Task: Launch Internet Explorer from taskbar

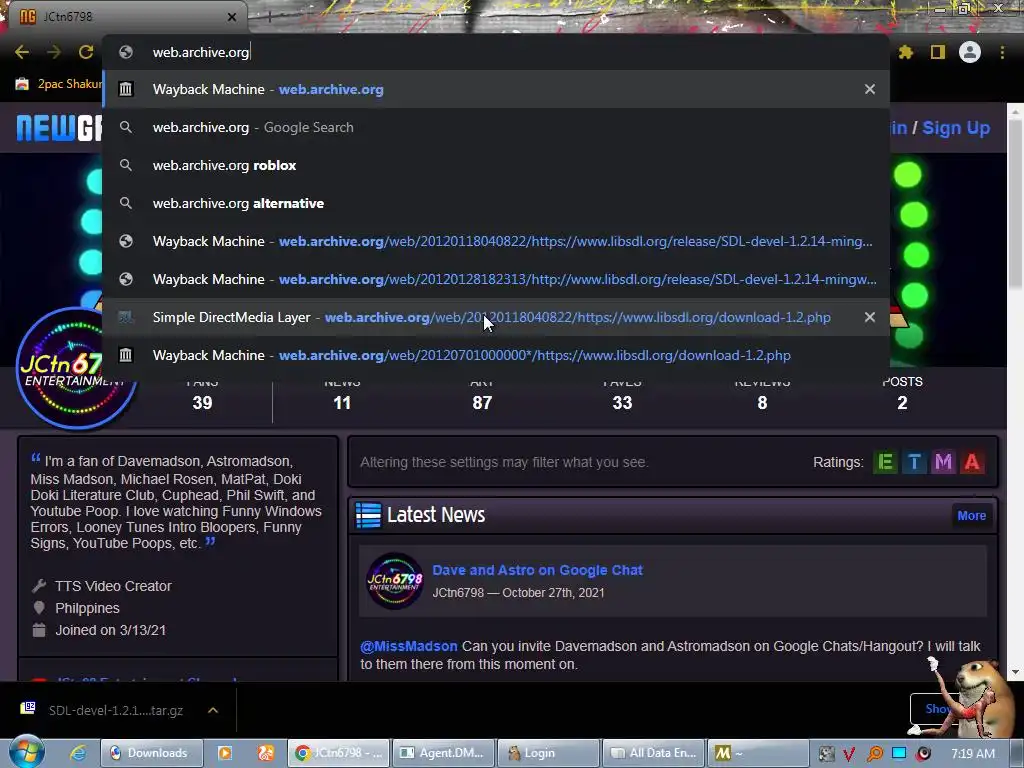Action: tap(78, 754)
